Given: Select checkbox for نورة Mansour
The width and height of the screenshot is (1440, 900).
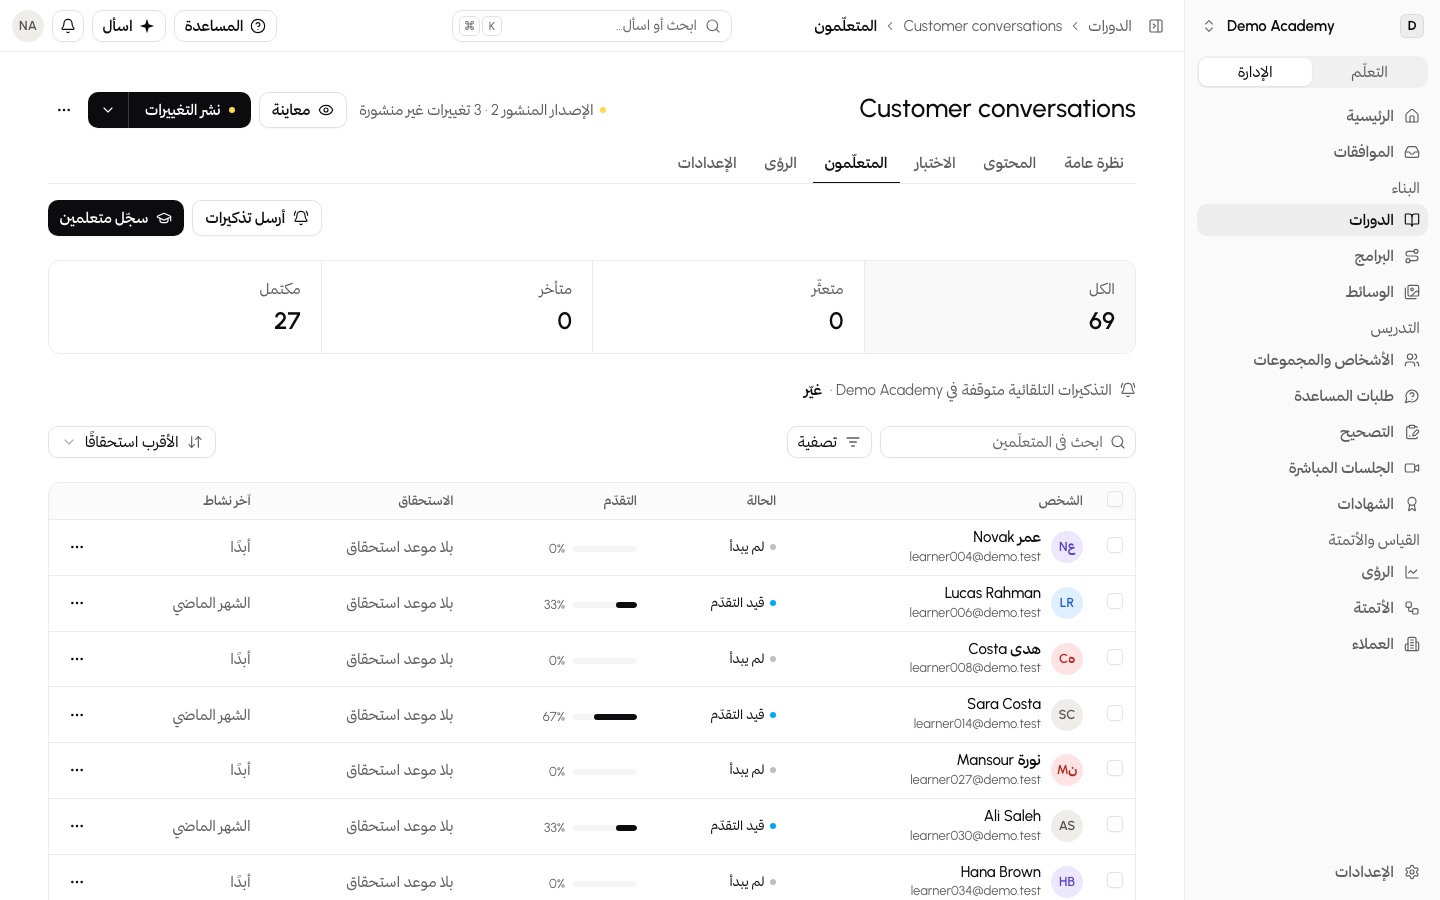Looking at the screenshot, I should (1115, 768).
